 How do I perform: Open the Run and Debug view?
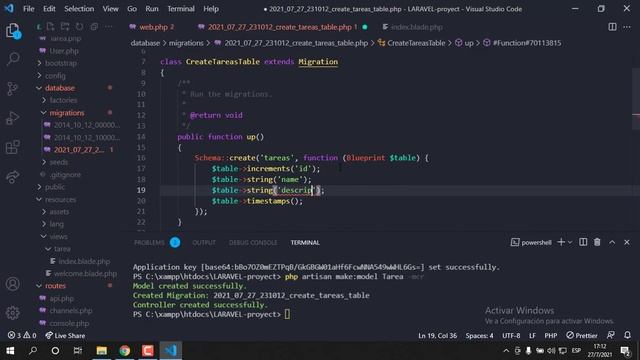point(13,118)
